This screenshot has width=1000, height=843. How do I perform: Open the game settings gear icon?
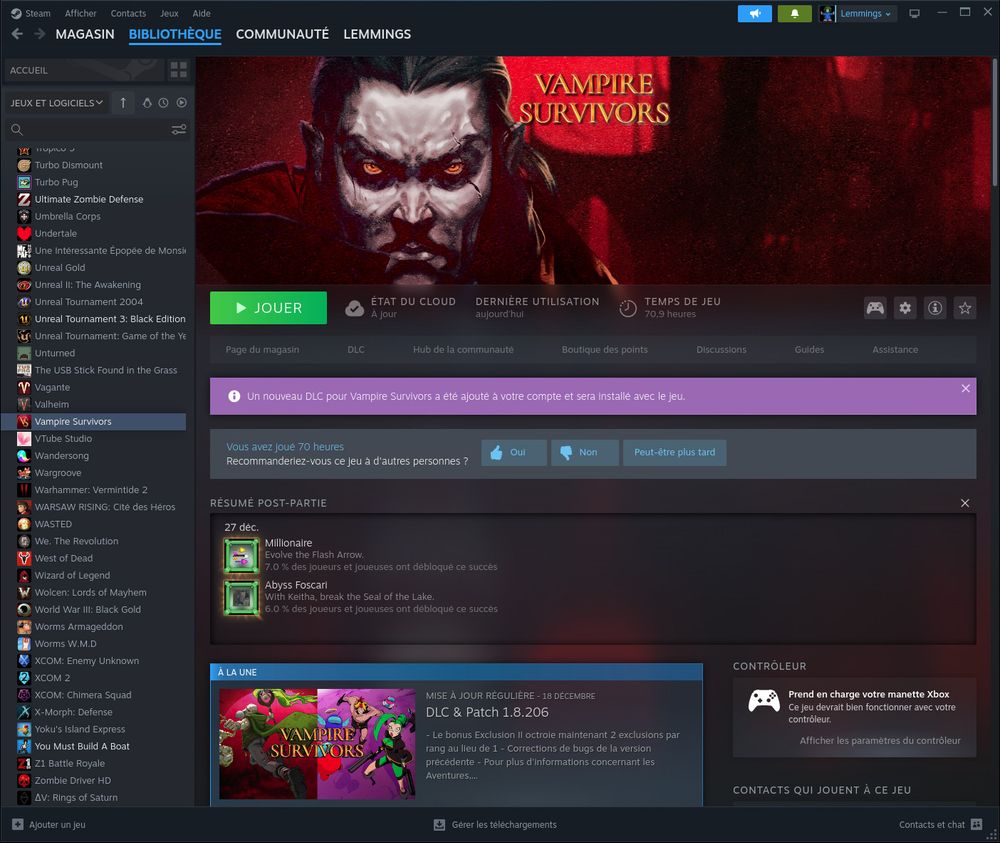[905, 308]
